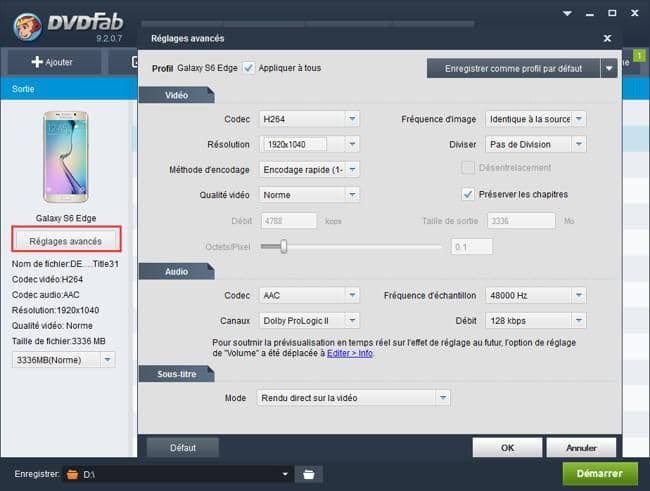650x491 pixels.
Task: Confirm settings with the OK button
Action: (507, 448)
